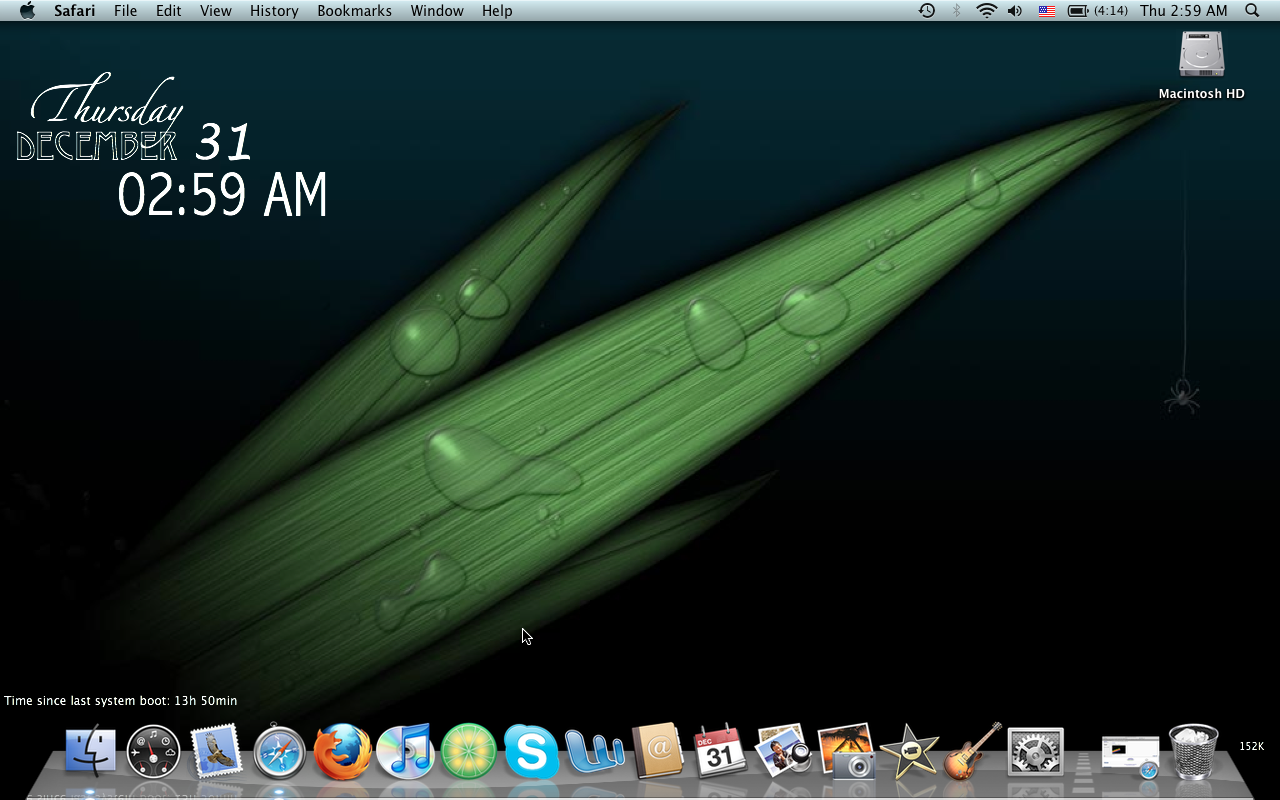The height and width of the screenshot is (800, 1280).
Task: Open Finder from the Dock
Action: pyautogui.click(x=91, y=751)
